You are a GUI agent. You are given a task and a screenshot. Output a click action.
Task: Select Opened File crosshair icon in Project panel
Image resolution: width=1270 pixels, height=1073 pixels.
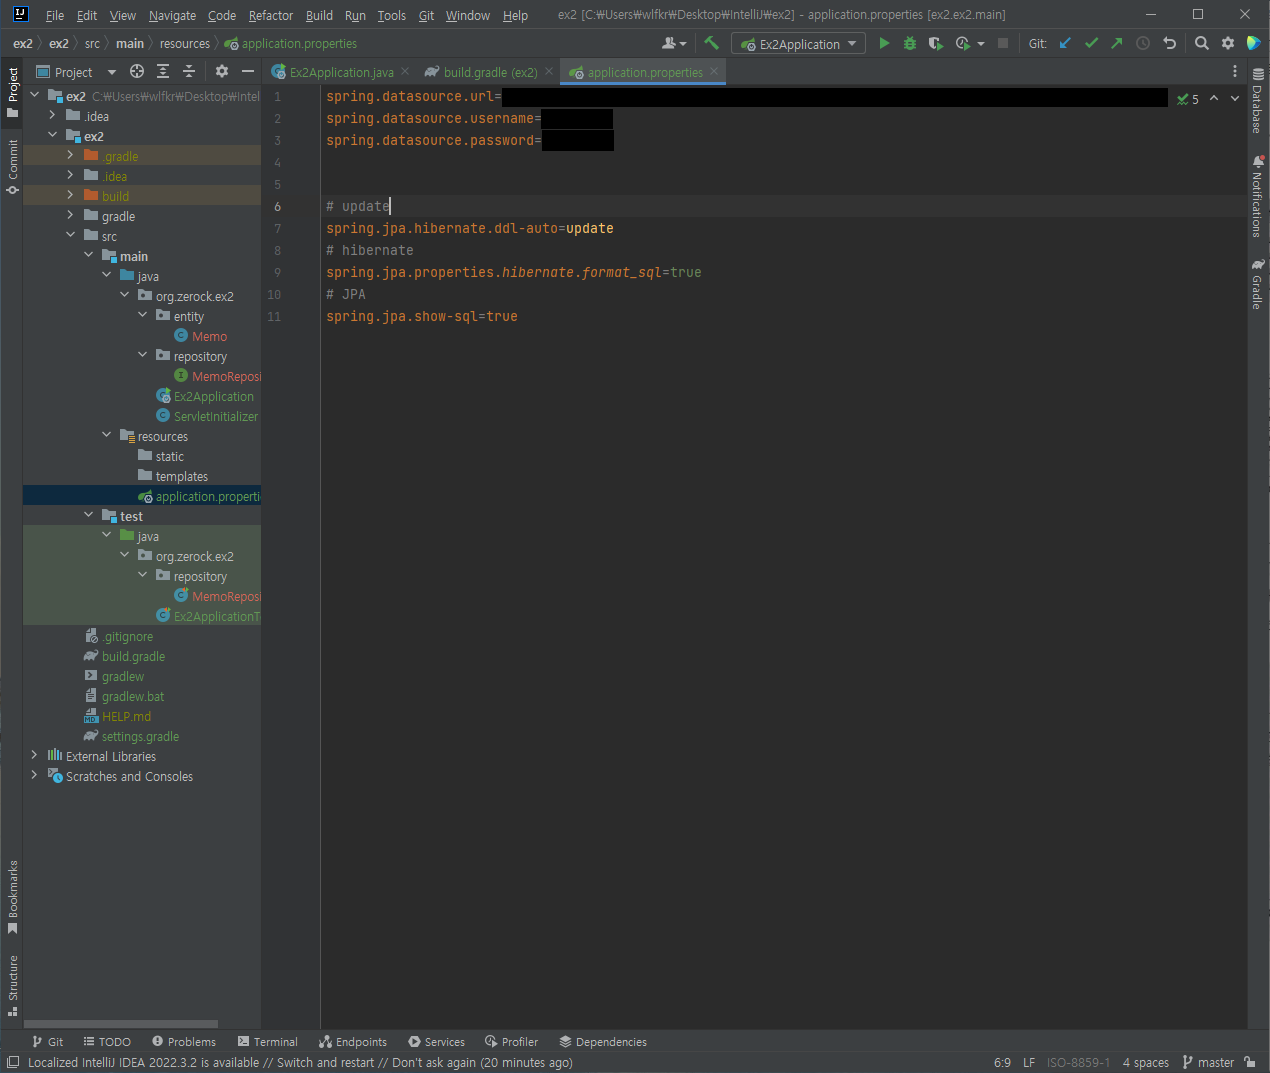click(137, 71)
